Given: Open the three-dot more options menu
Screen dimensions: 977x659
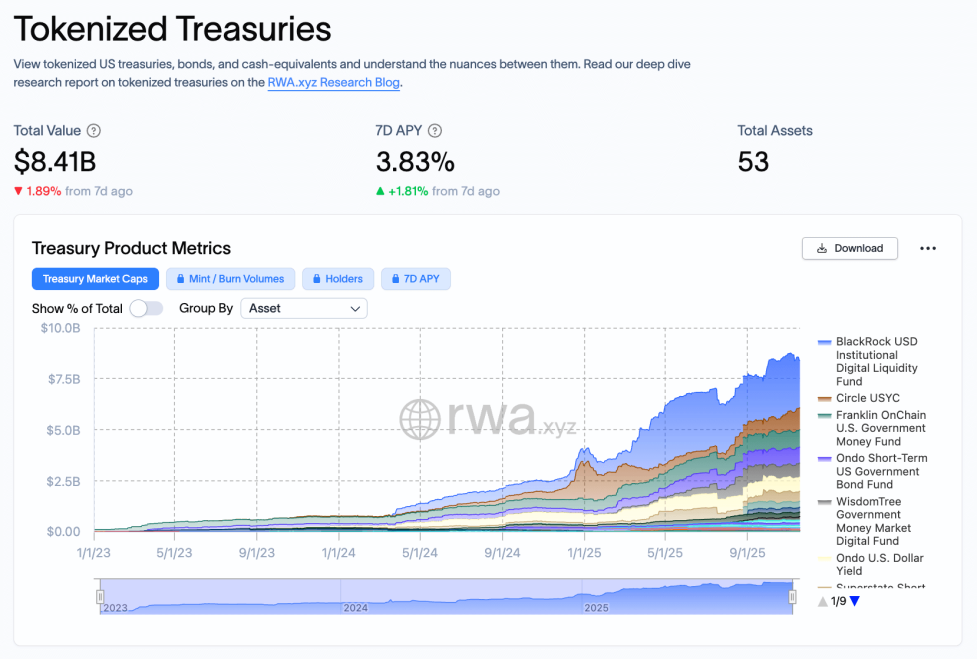Looking at the screenshot, I should tap(928, 248).
